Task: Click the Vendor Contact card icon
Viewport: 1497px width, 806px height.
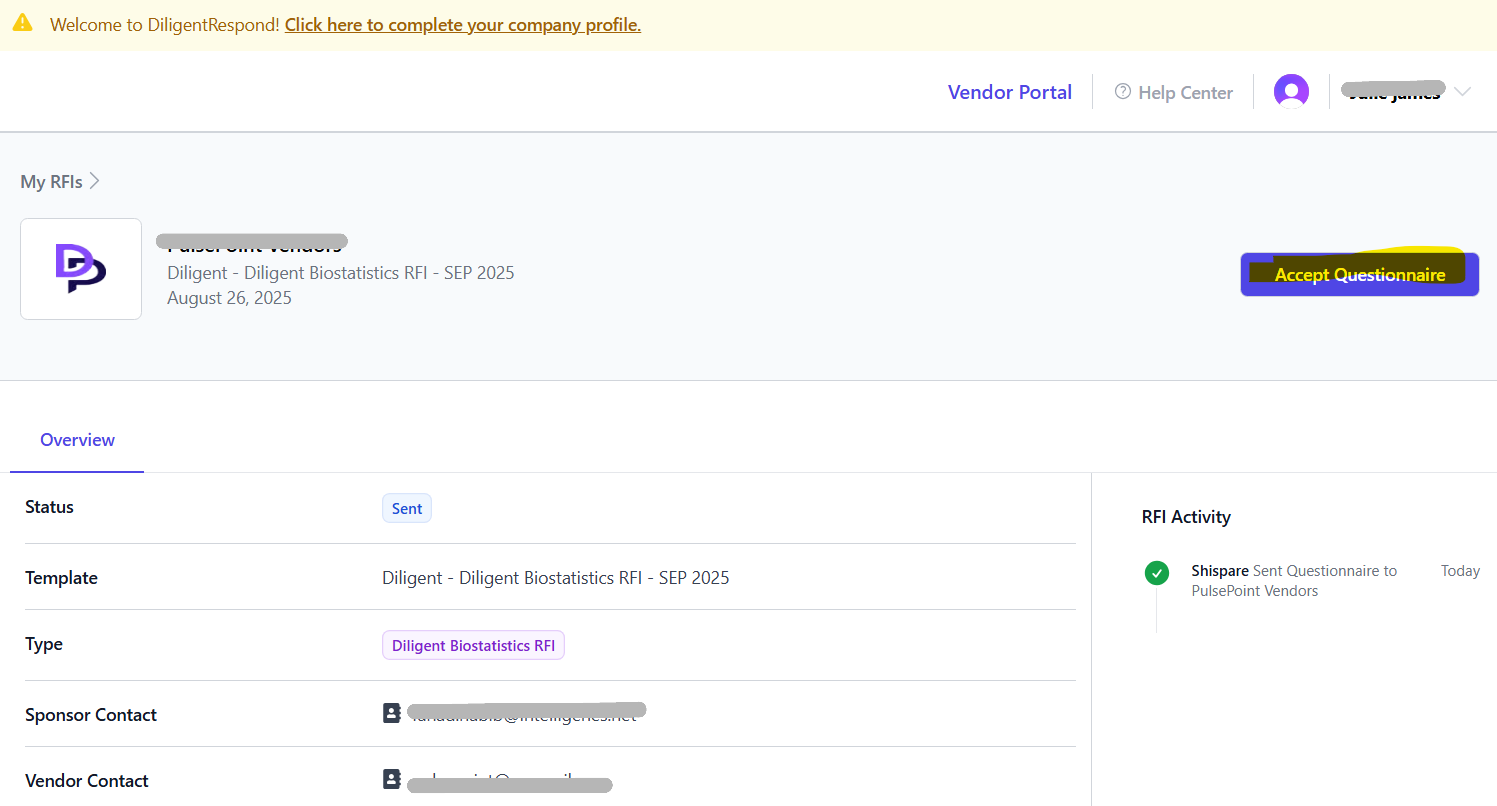Action: coord(392,779)
